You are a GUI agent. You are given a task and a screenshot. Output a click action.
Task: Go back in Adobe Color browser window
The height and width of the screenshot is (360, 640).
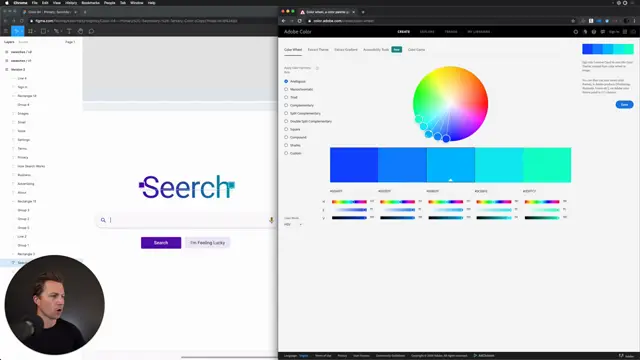click(x=284, y=21)
